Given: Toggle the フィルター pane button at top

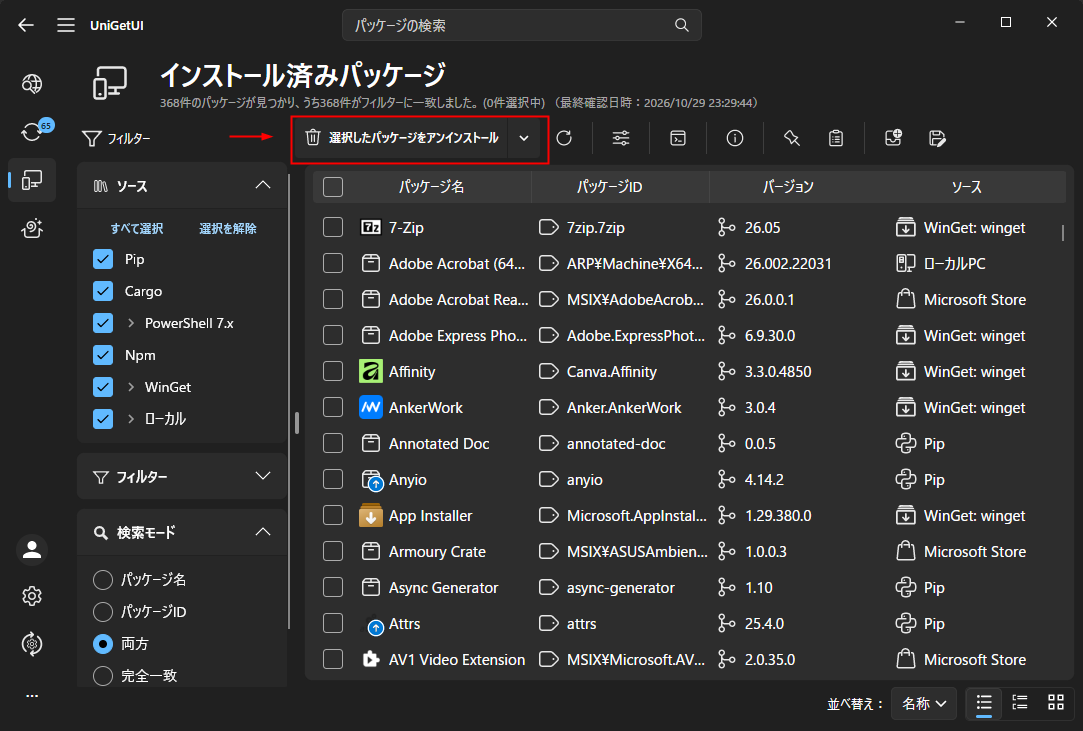Looking at the screenshot, I should coord(117,139).
